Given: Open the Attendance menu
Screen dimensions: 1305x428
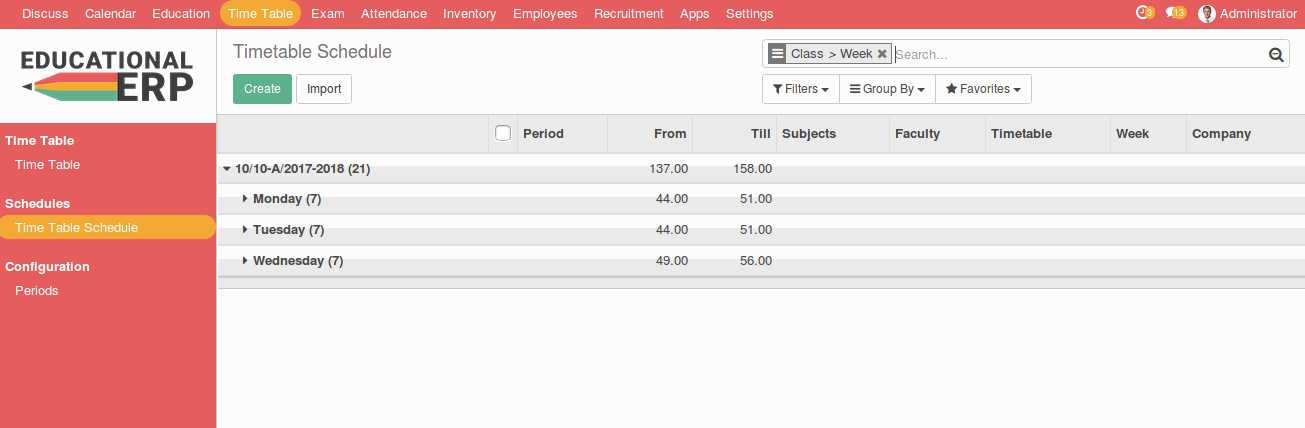Looking at the screenshot, I should [x=393, y=14].
